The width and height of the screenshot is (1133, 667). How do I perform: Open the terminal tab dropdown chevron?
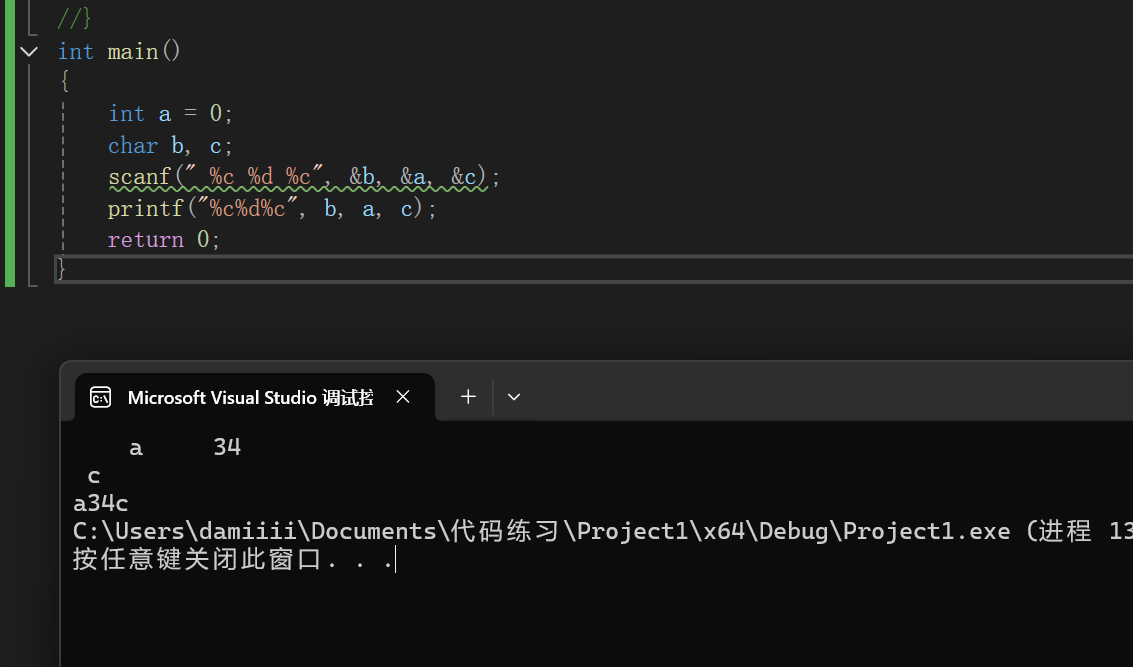click(514, 397)
